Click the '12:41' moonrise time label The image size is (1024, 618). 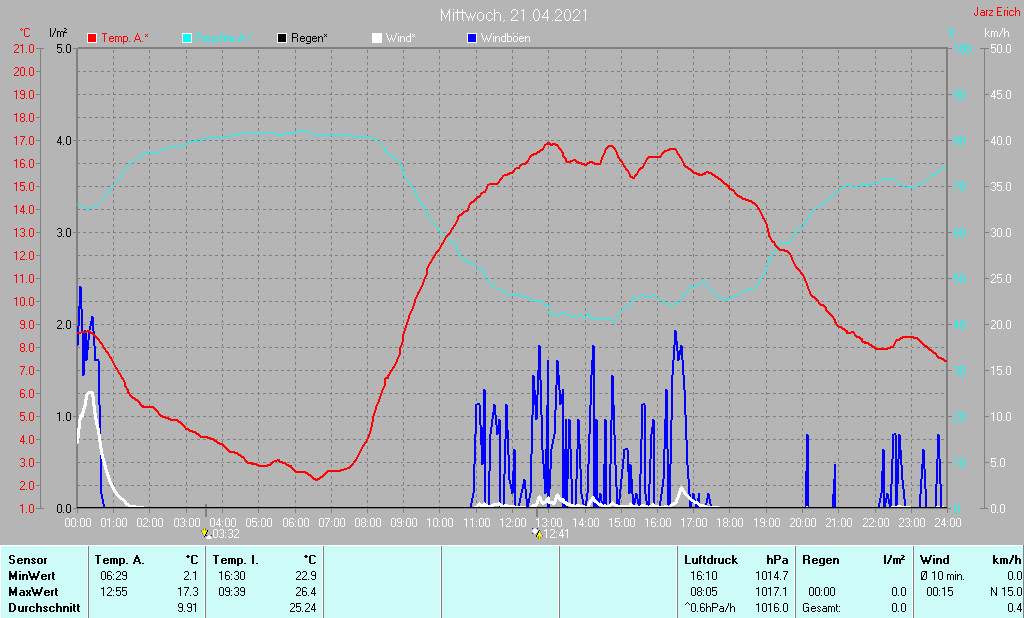click(556, 534)
